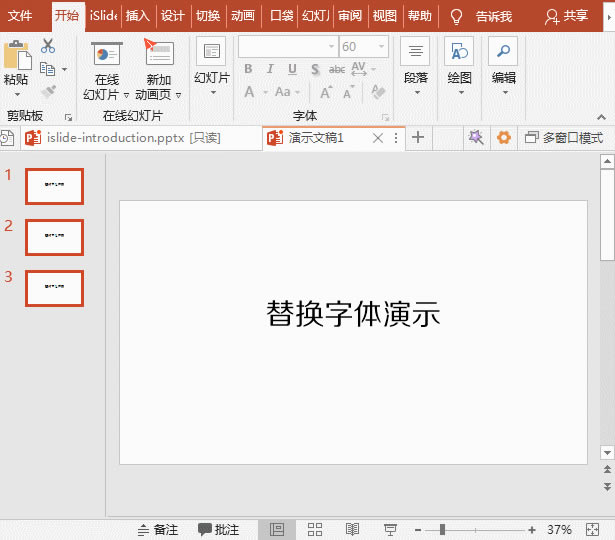Click the zoom slider handle
The height and width of the screenshot is (540, 615).
click(442, 529)
